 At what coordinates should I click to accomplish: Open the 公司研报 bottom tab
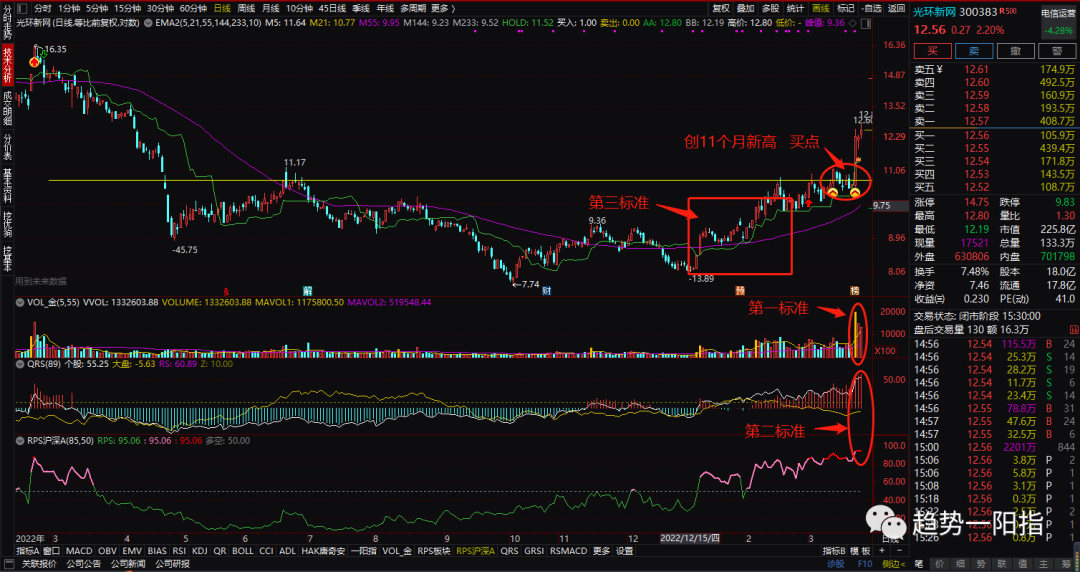coord(172,564)
